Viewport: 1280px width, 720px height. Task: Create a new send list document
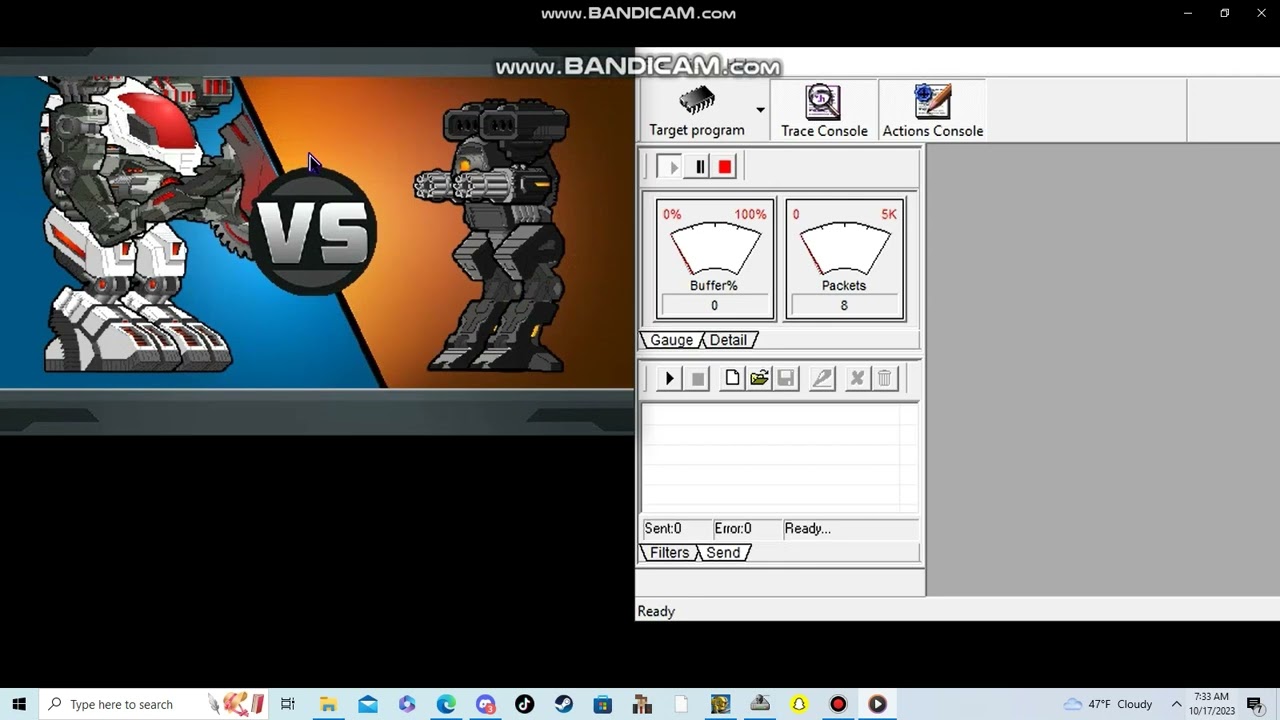(x=732, y=378)
